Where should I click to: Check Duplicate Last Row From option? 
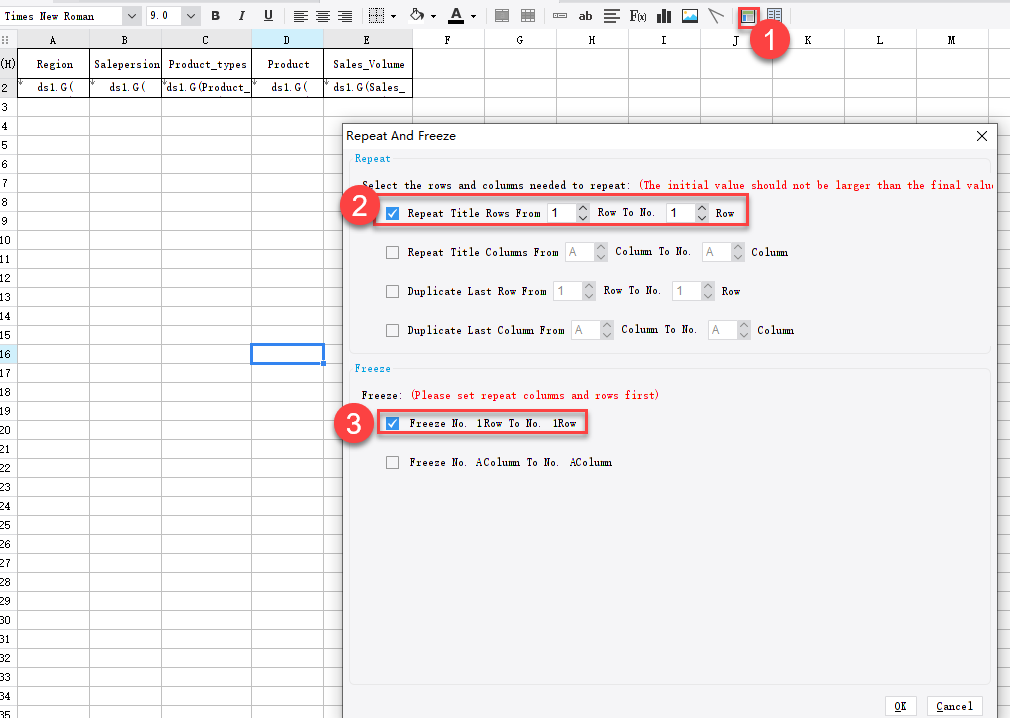(x=393, y=291)
